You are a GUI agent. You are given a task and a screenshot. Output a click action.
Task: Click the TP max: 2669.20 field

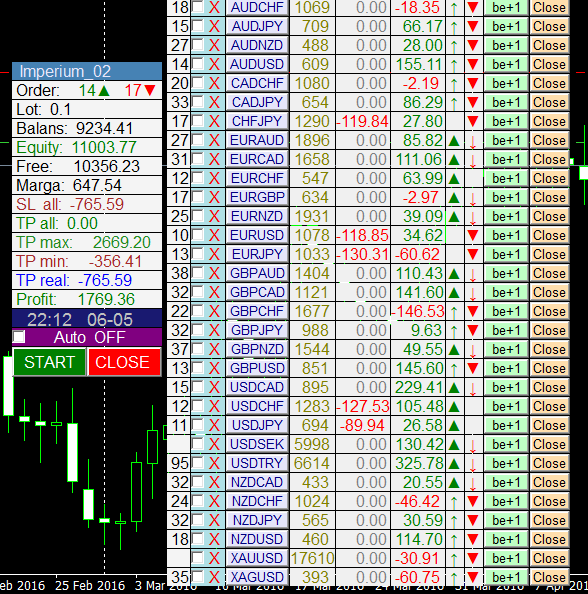[87, 242]
